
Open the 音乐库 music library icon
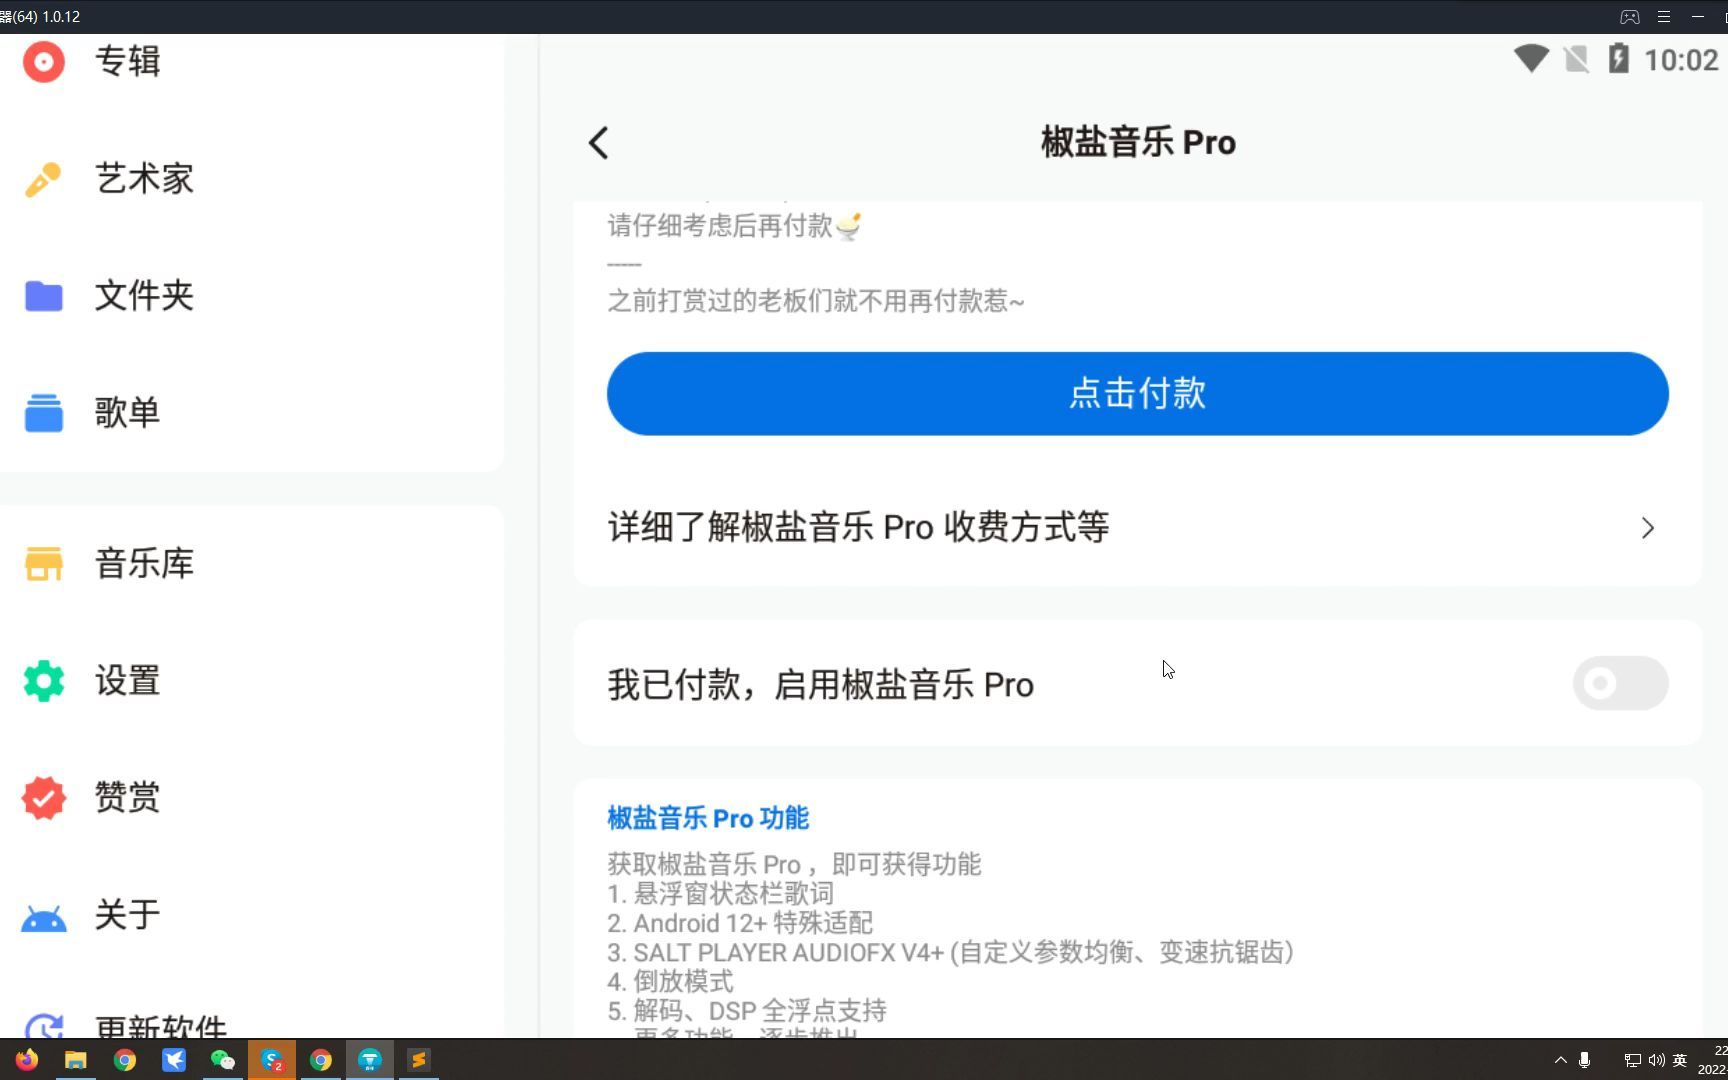coord(44,564)
